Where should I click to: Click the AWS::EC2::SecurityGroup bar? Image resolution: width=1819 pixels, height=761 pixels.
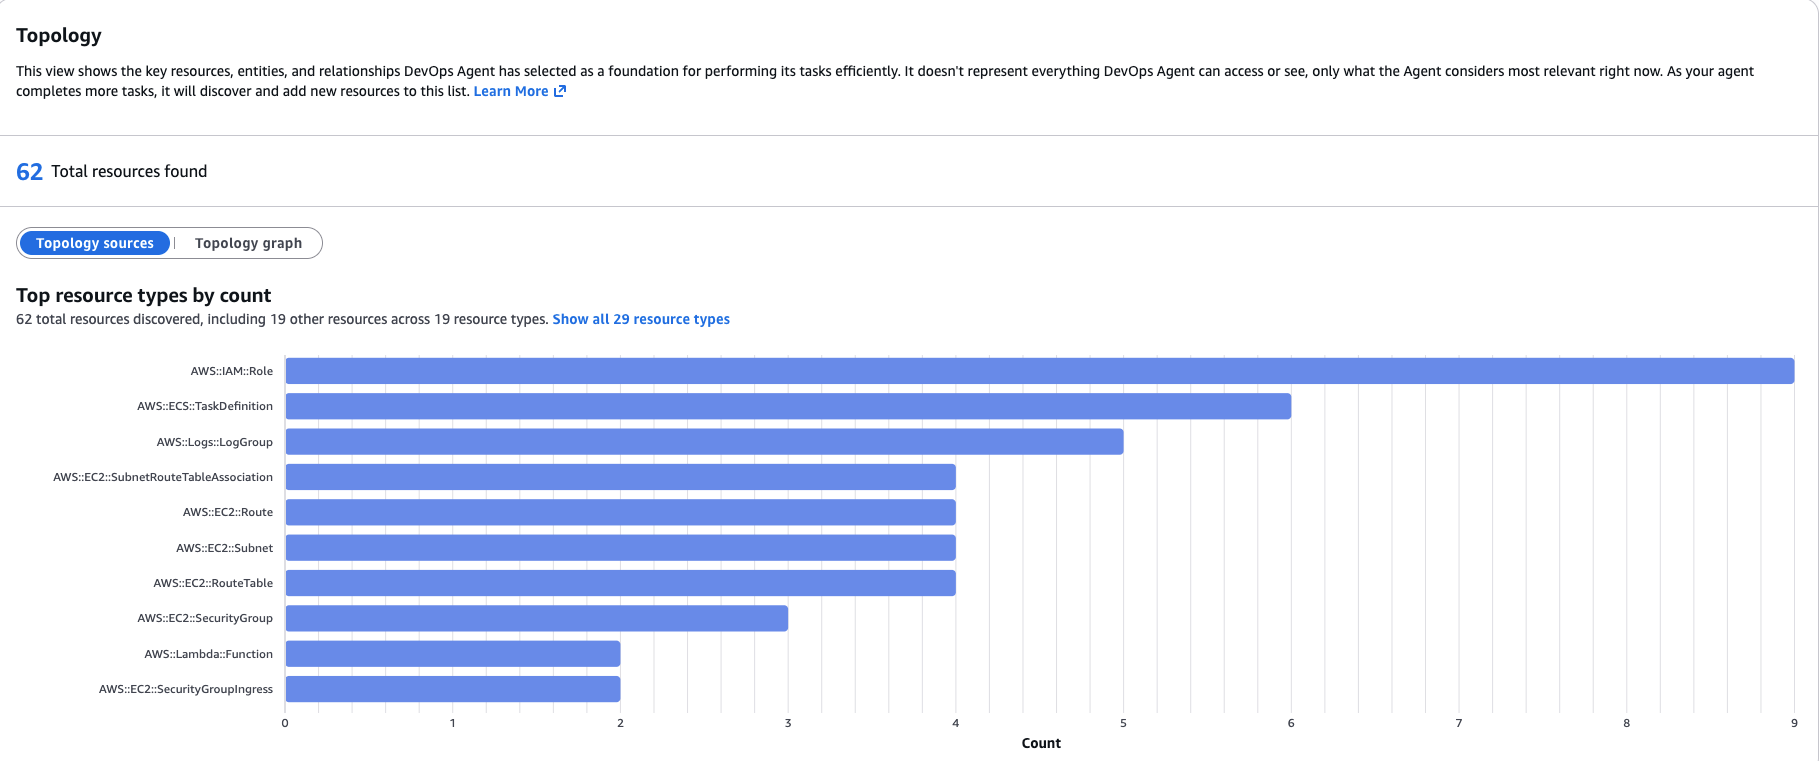click(x=536, y=618)
